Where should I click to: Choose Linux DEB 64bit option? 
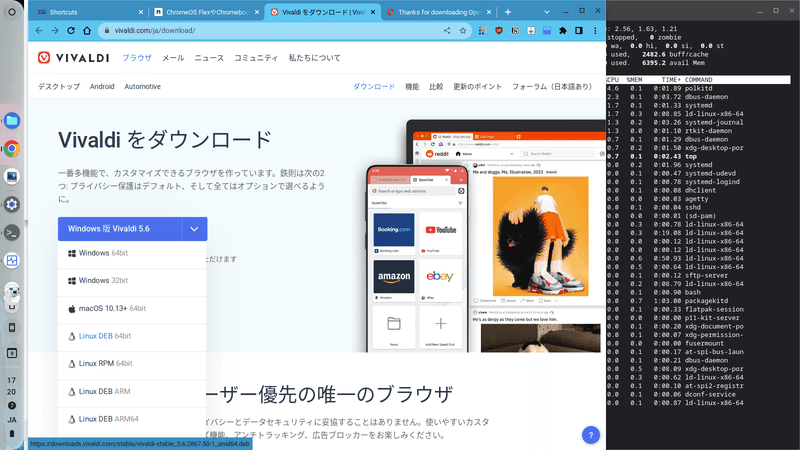click(132, 336)
